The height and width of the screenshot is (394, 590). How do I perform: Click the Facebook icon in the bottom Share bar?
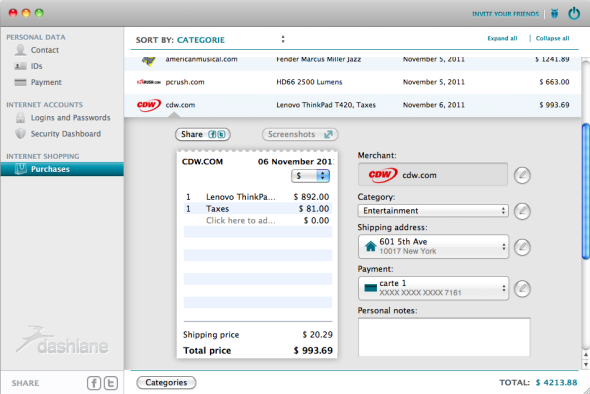pos(94,383)
